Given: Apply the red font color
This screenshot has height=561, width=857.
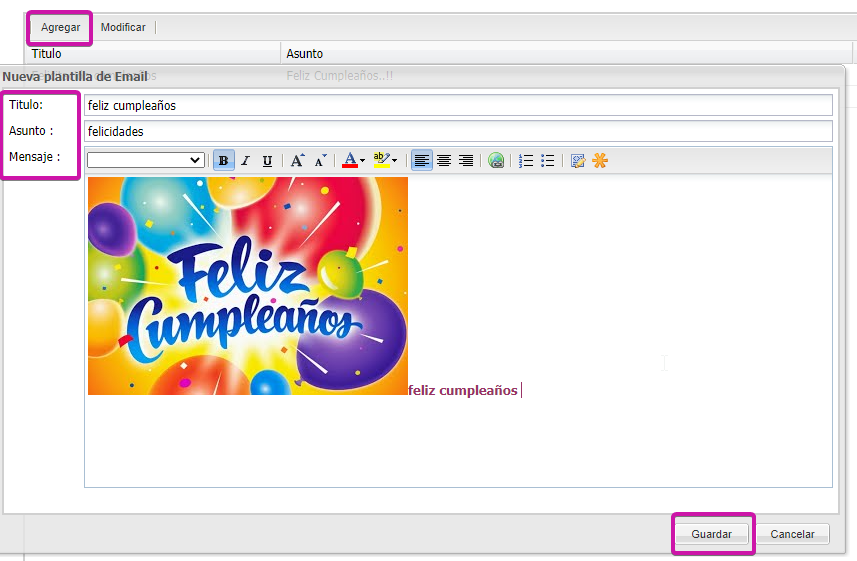Looking at the screenshot, I should click(349, 160).
